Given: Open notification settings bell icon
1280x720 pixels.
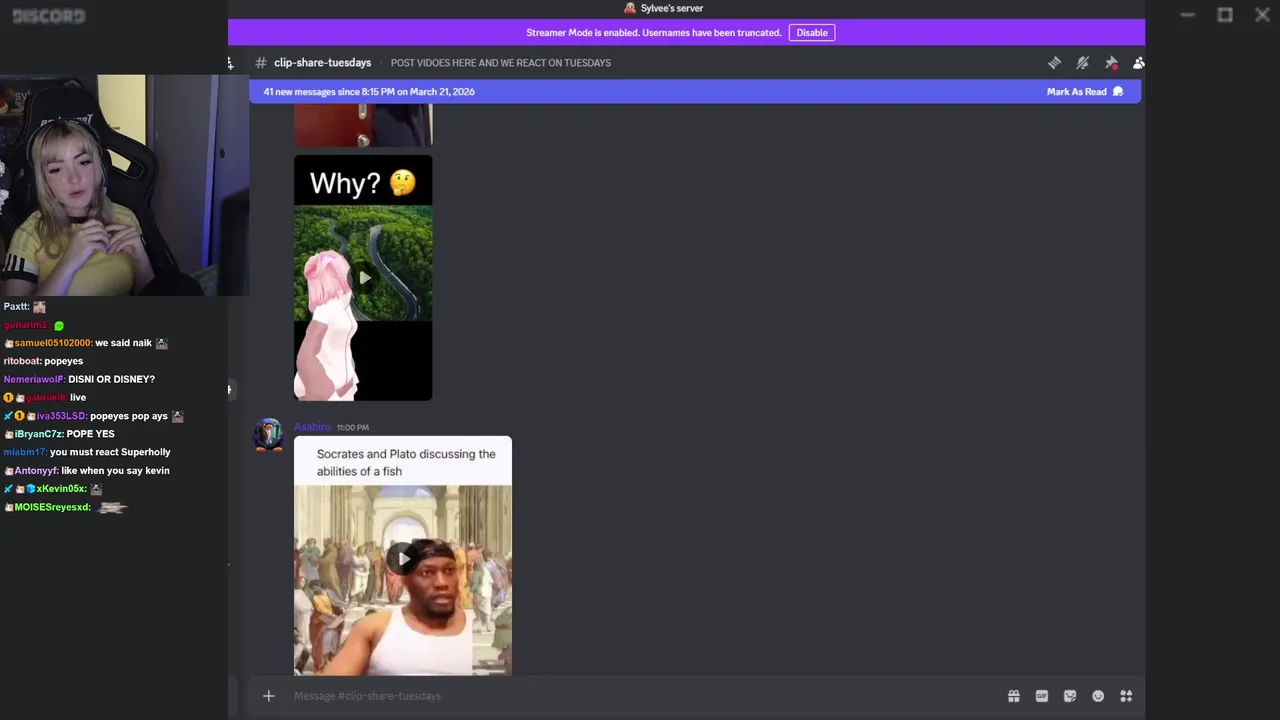Looking at the screenshot, I should coord(1082,63).
